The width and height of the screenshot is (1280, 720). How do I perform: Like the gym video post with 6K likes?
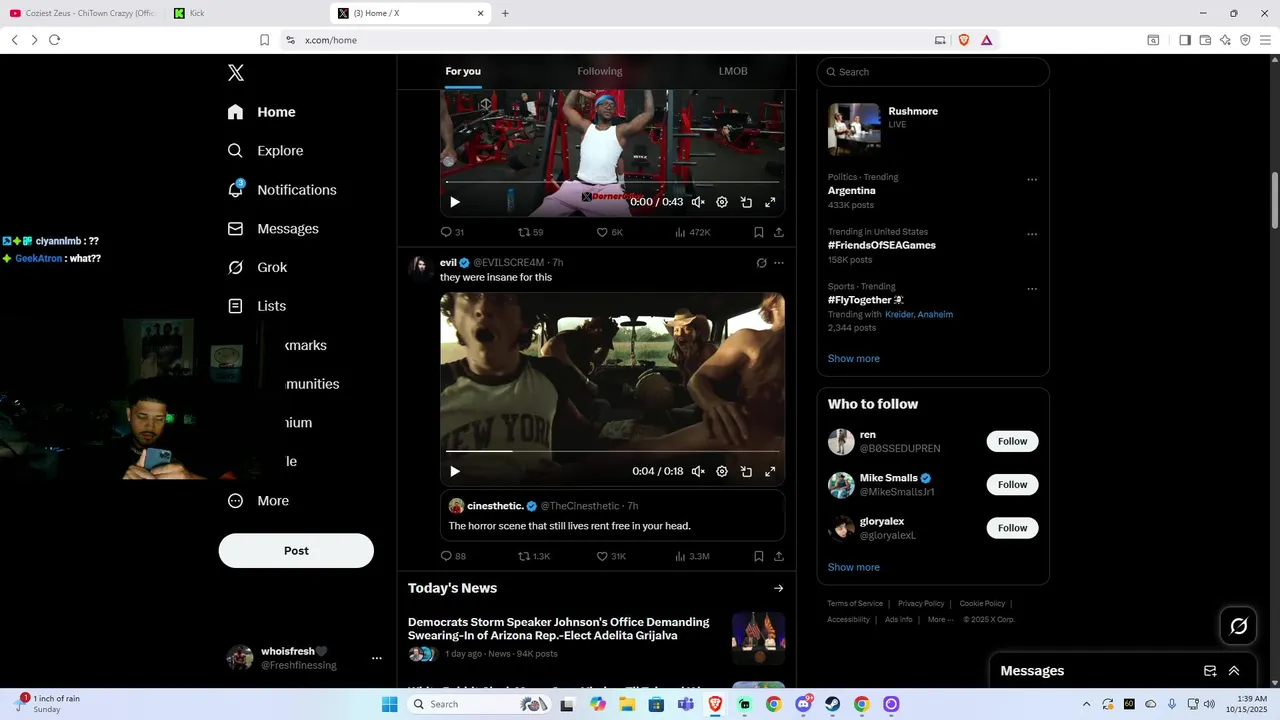pos(609,232)
